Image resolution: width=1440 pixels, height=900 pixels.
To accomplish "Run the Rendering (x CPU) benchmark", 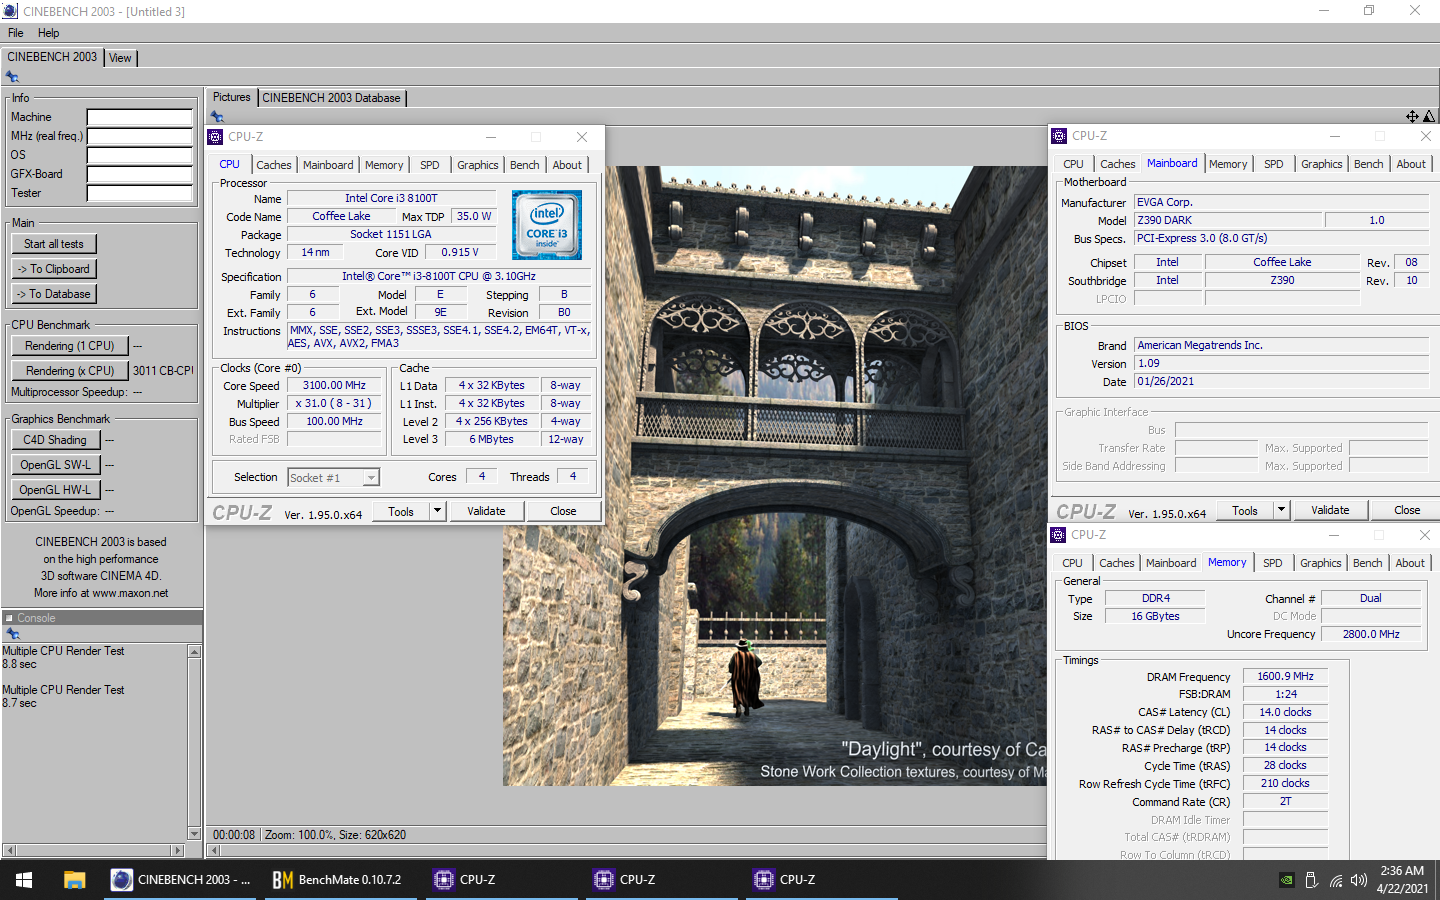I will [x=70, y=371].
